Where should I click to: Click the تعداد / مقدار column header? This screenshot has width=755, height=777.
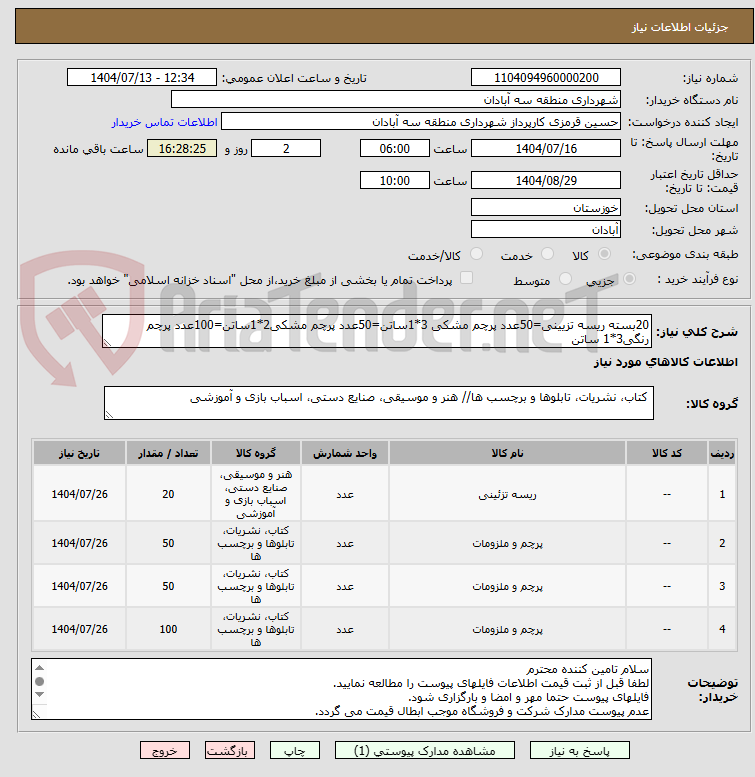click(168, 453)
